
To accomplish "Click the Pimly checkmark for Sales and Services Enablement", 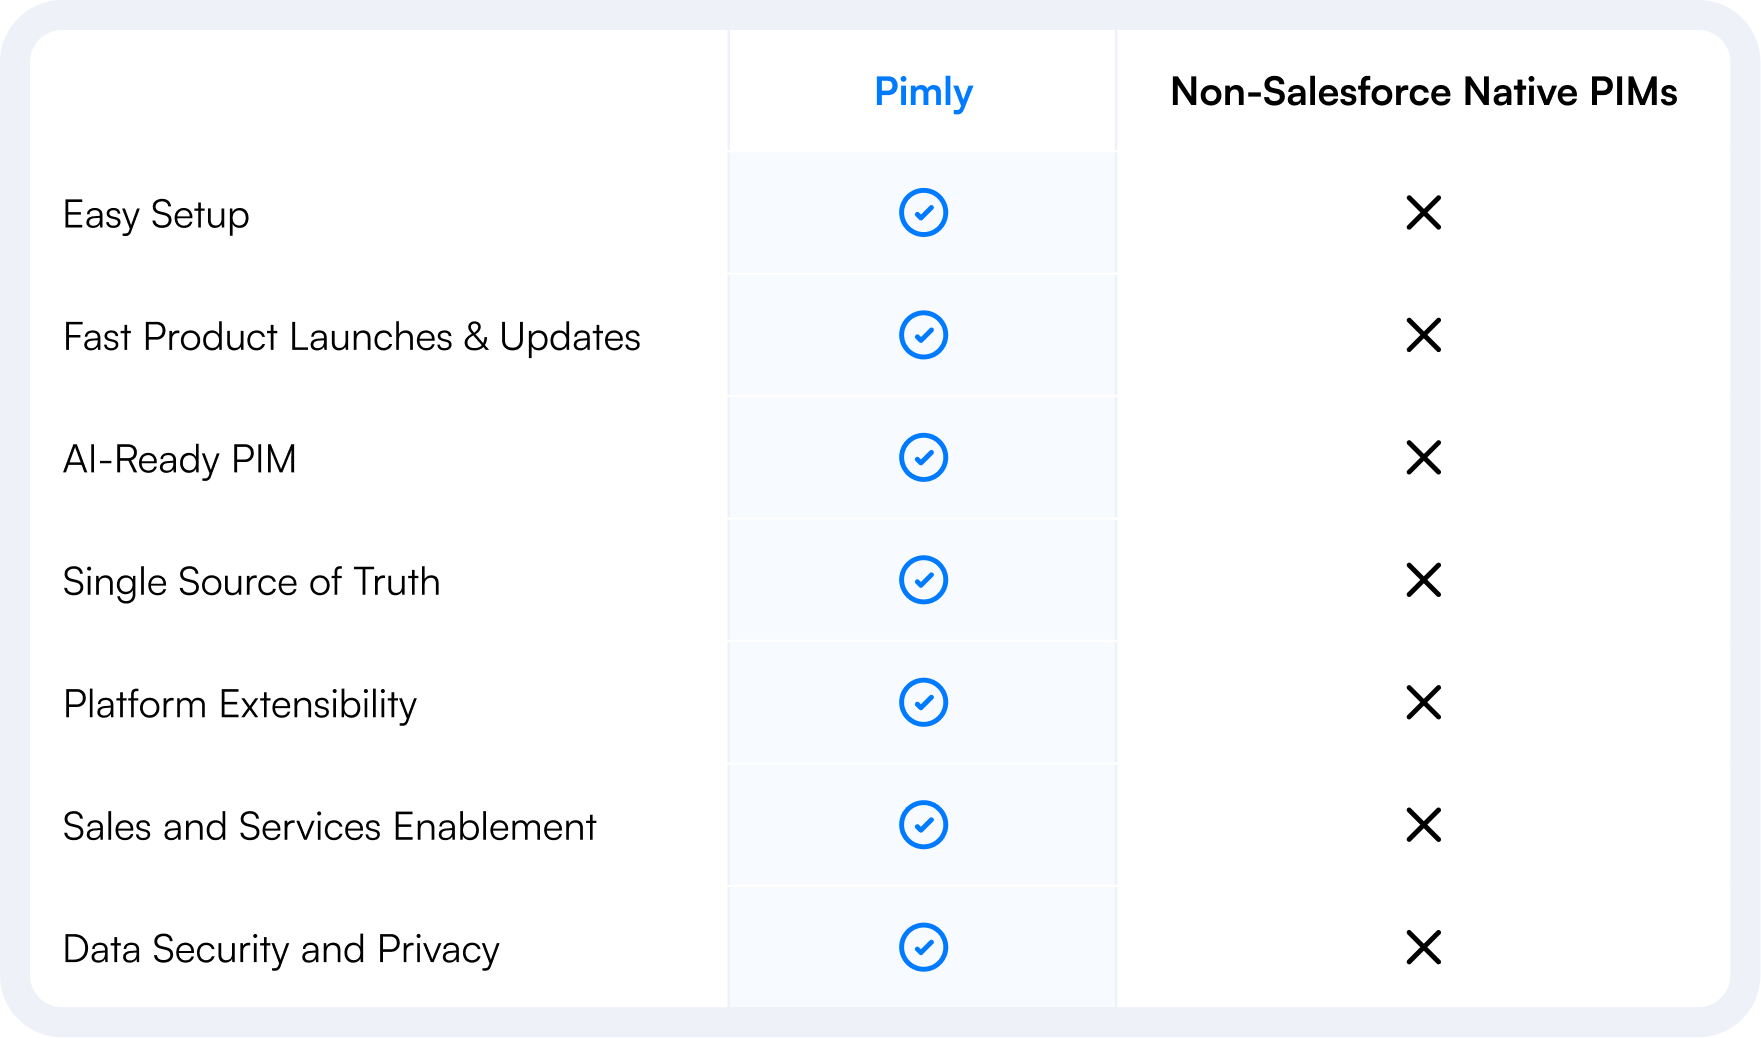I will (923, 825).
